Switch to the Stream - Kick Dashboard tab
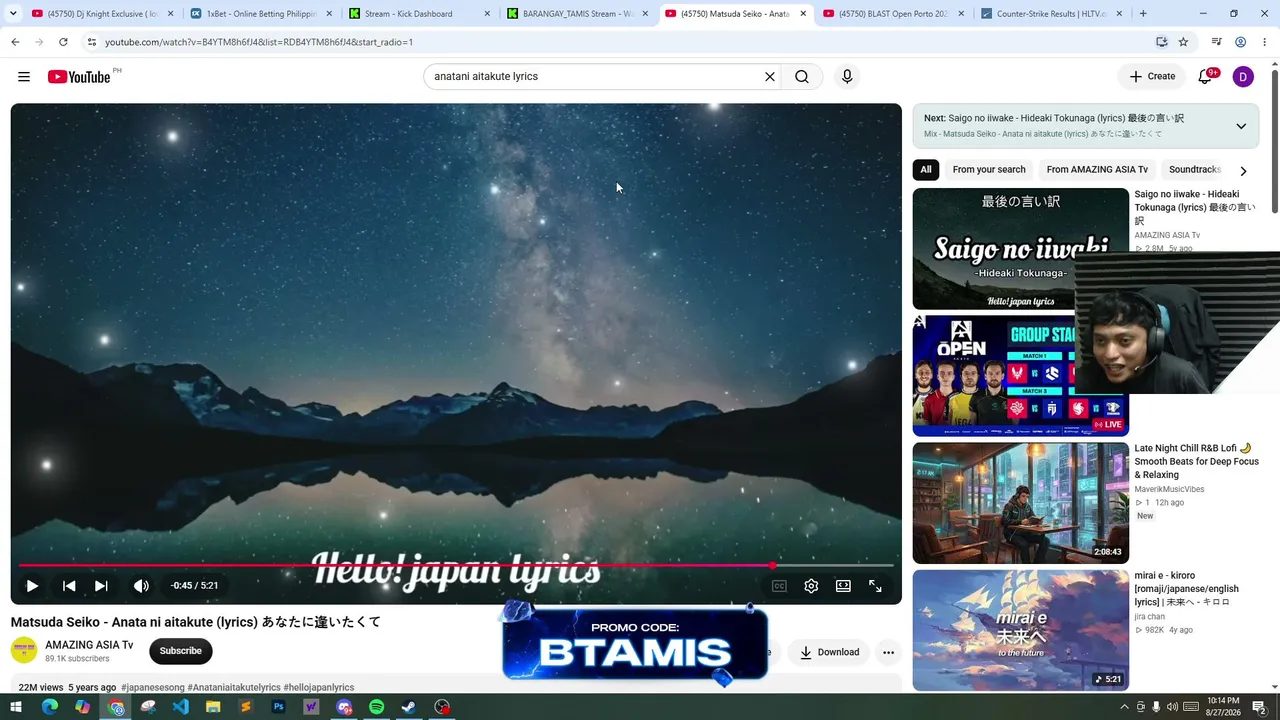The width and height of the screenshot is (1280, 720). click(x=418, y=14)
